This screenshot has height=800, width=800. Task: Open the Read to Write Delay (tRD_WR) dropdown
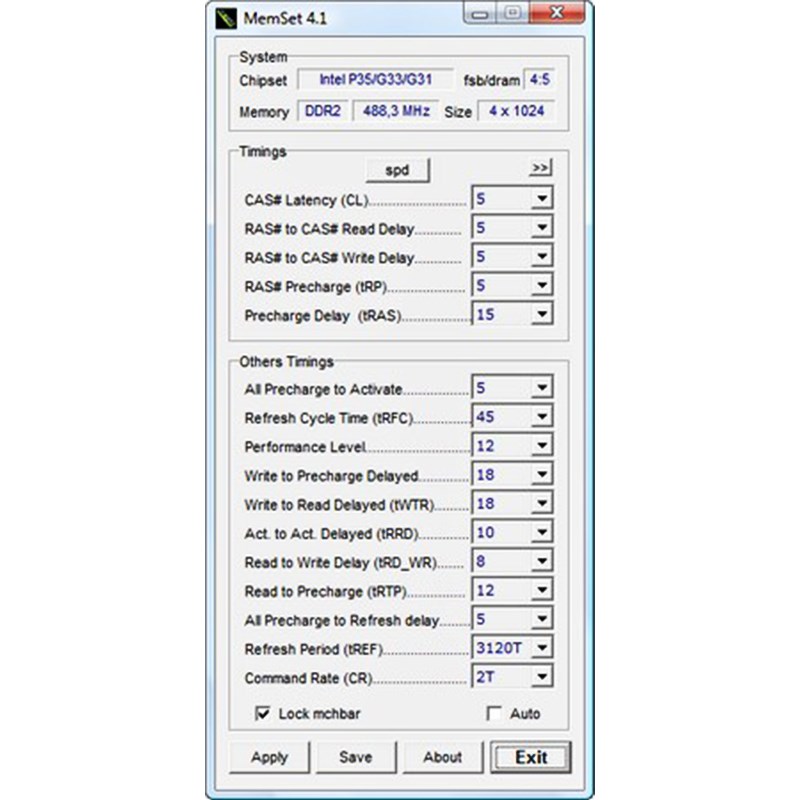(541, 560)
